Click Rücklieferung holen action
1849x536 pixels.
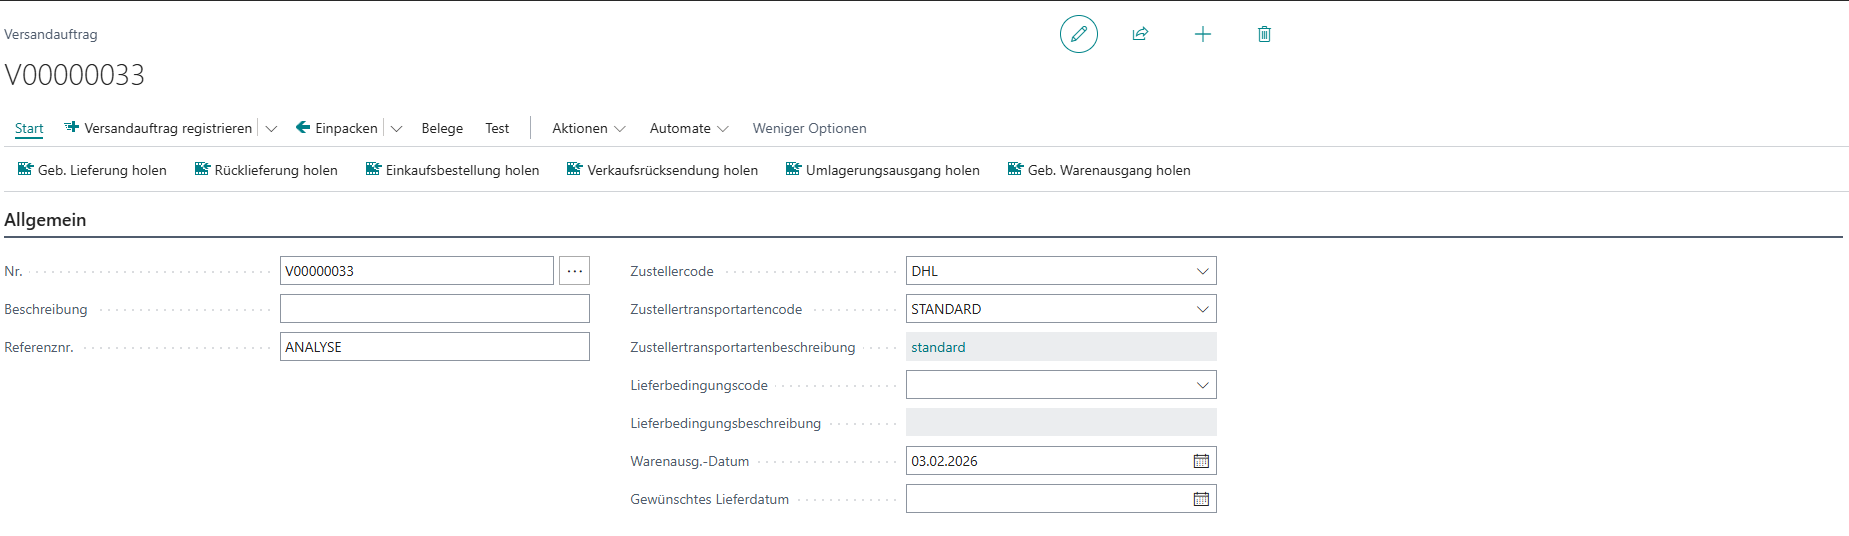pos(266,170)
